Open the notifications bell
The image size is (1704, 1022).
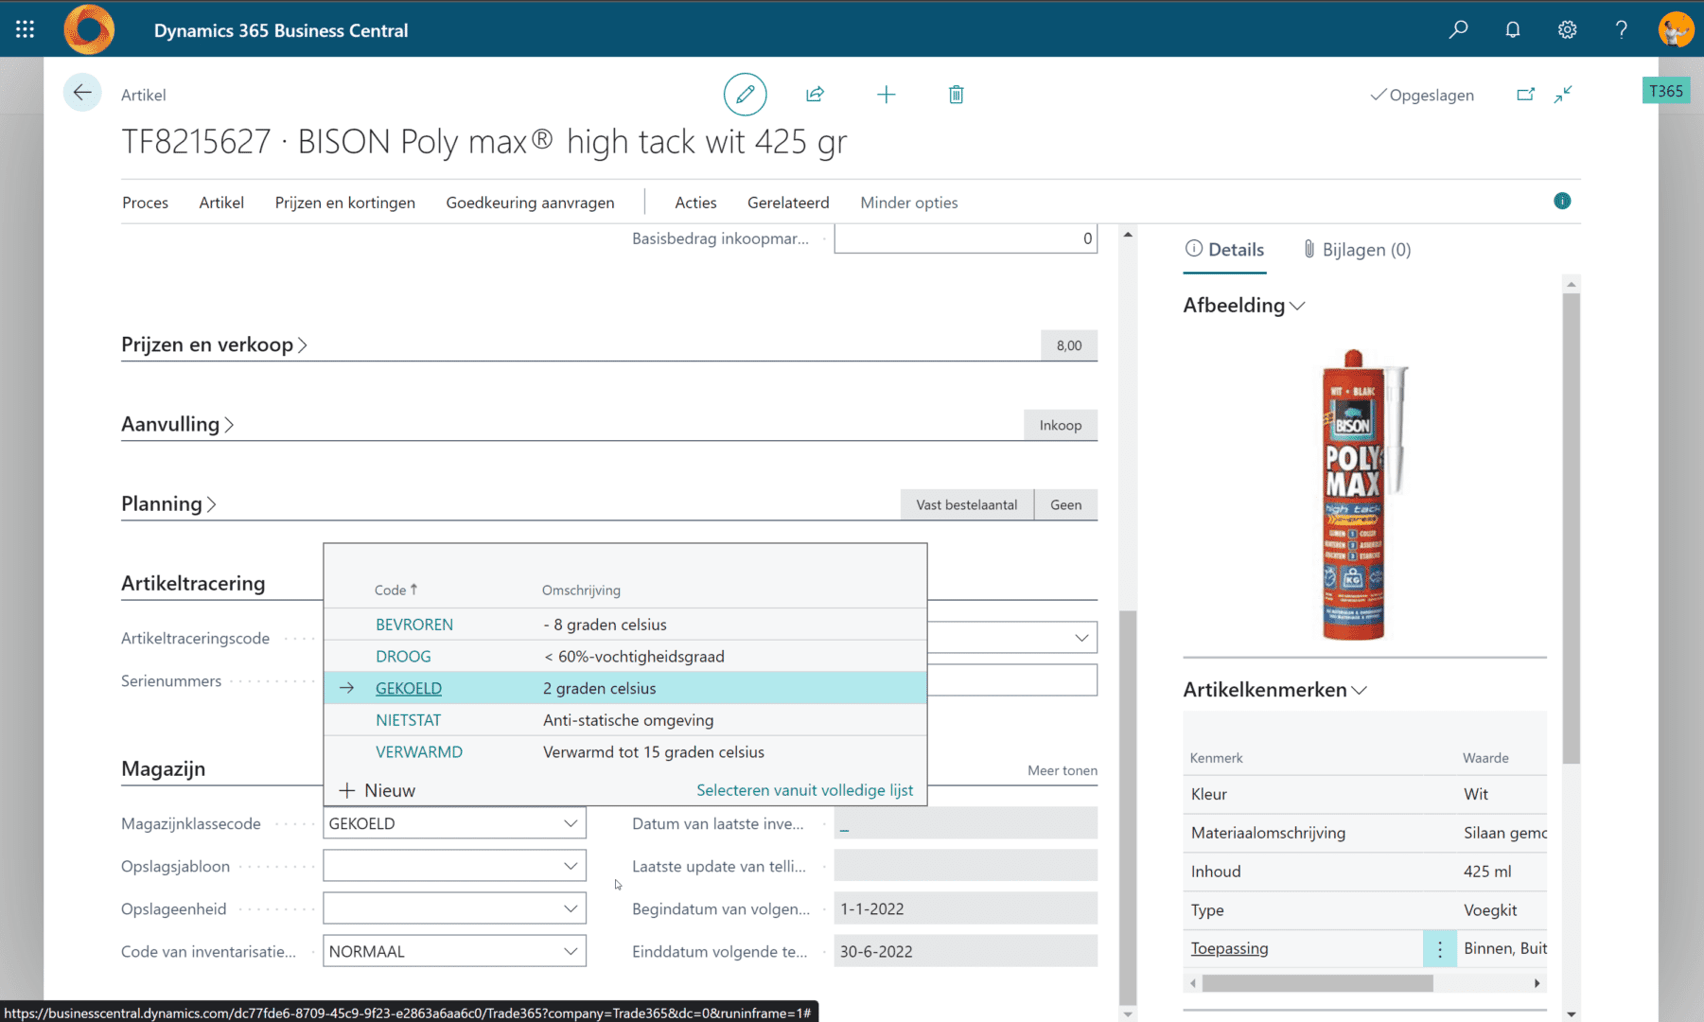coord(1513,30)
